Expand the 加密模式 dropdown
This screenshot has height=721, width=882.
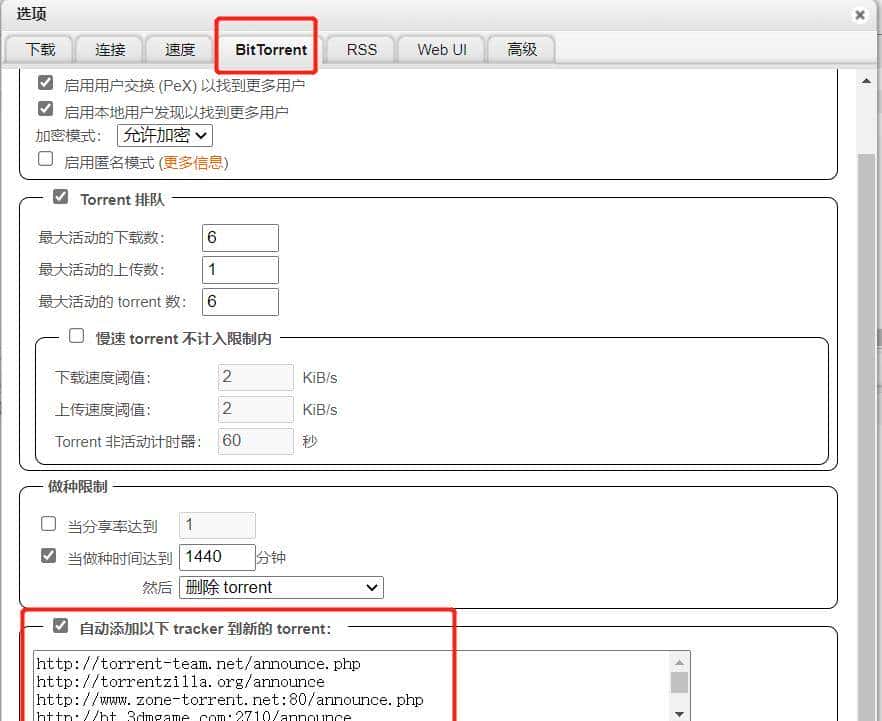coord(165,135)
